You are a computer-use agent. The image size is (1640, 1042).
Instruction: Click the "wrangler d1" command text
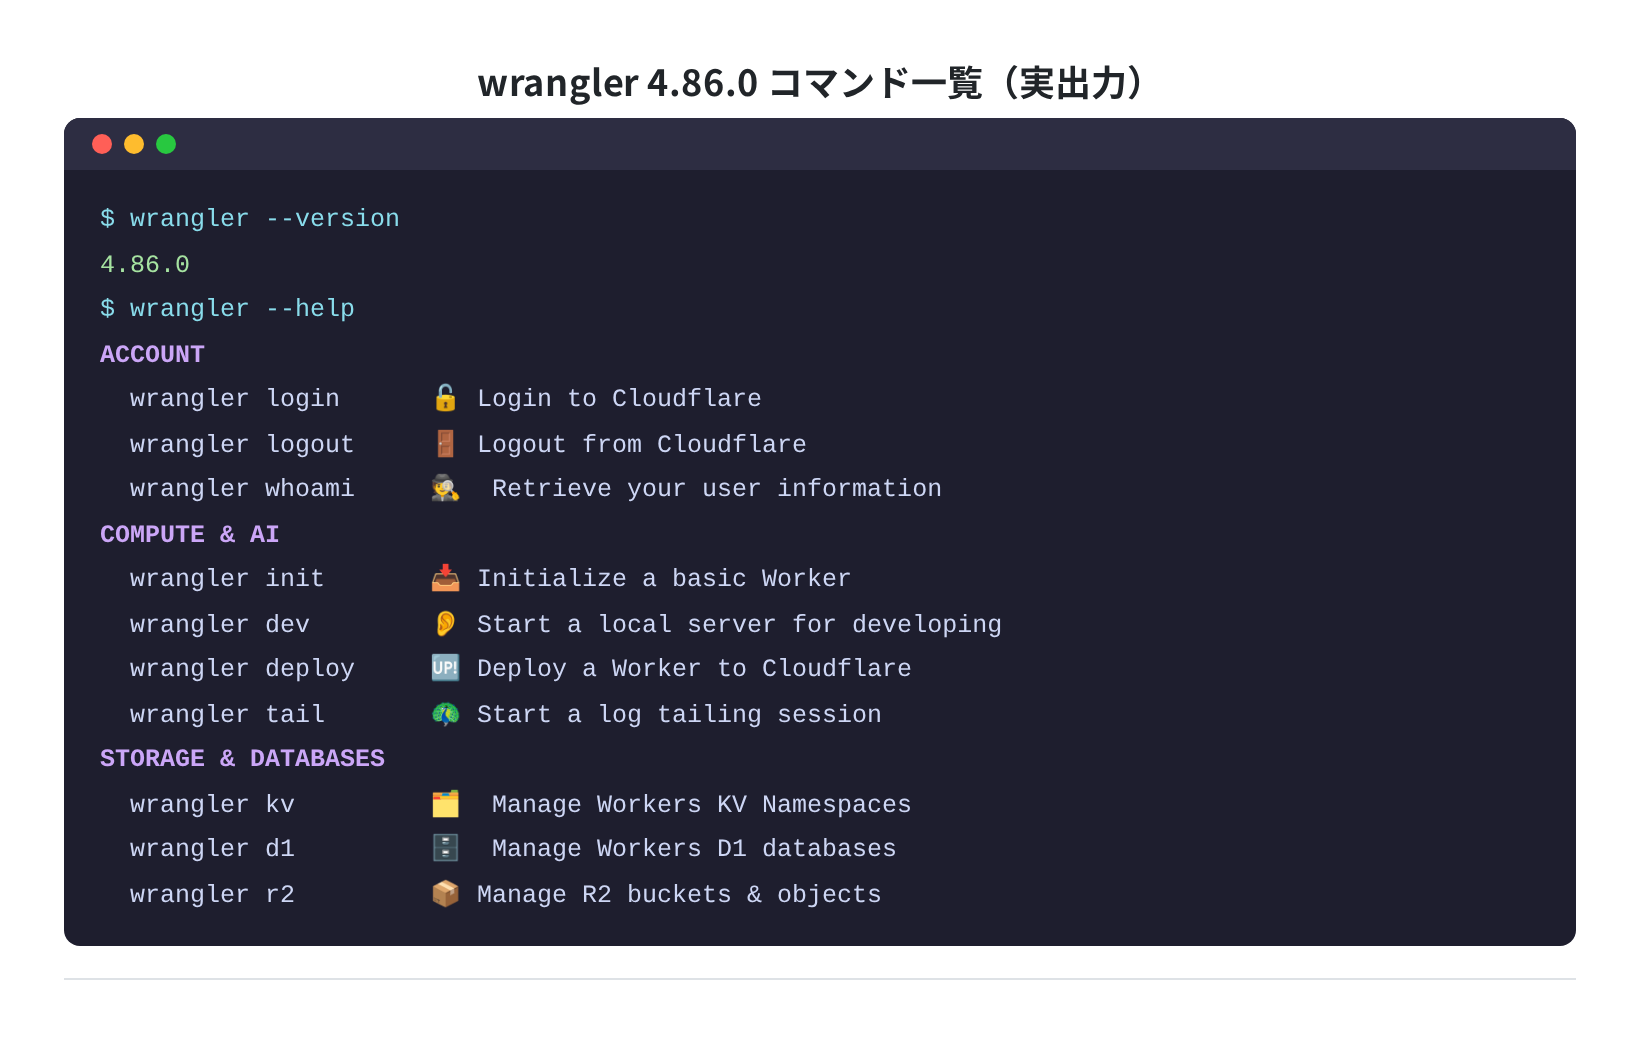[x=212, y=848]
